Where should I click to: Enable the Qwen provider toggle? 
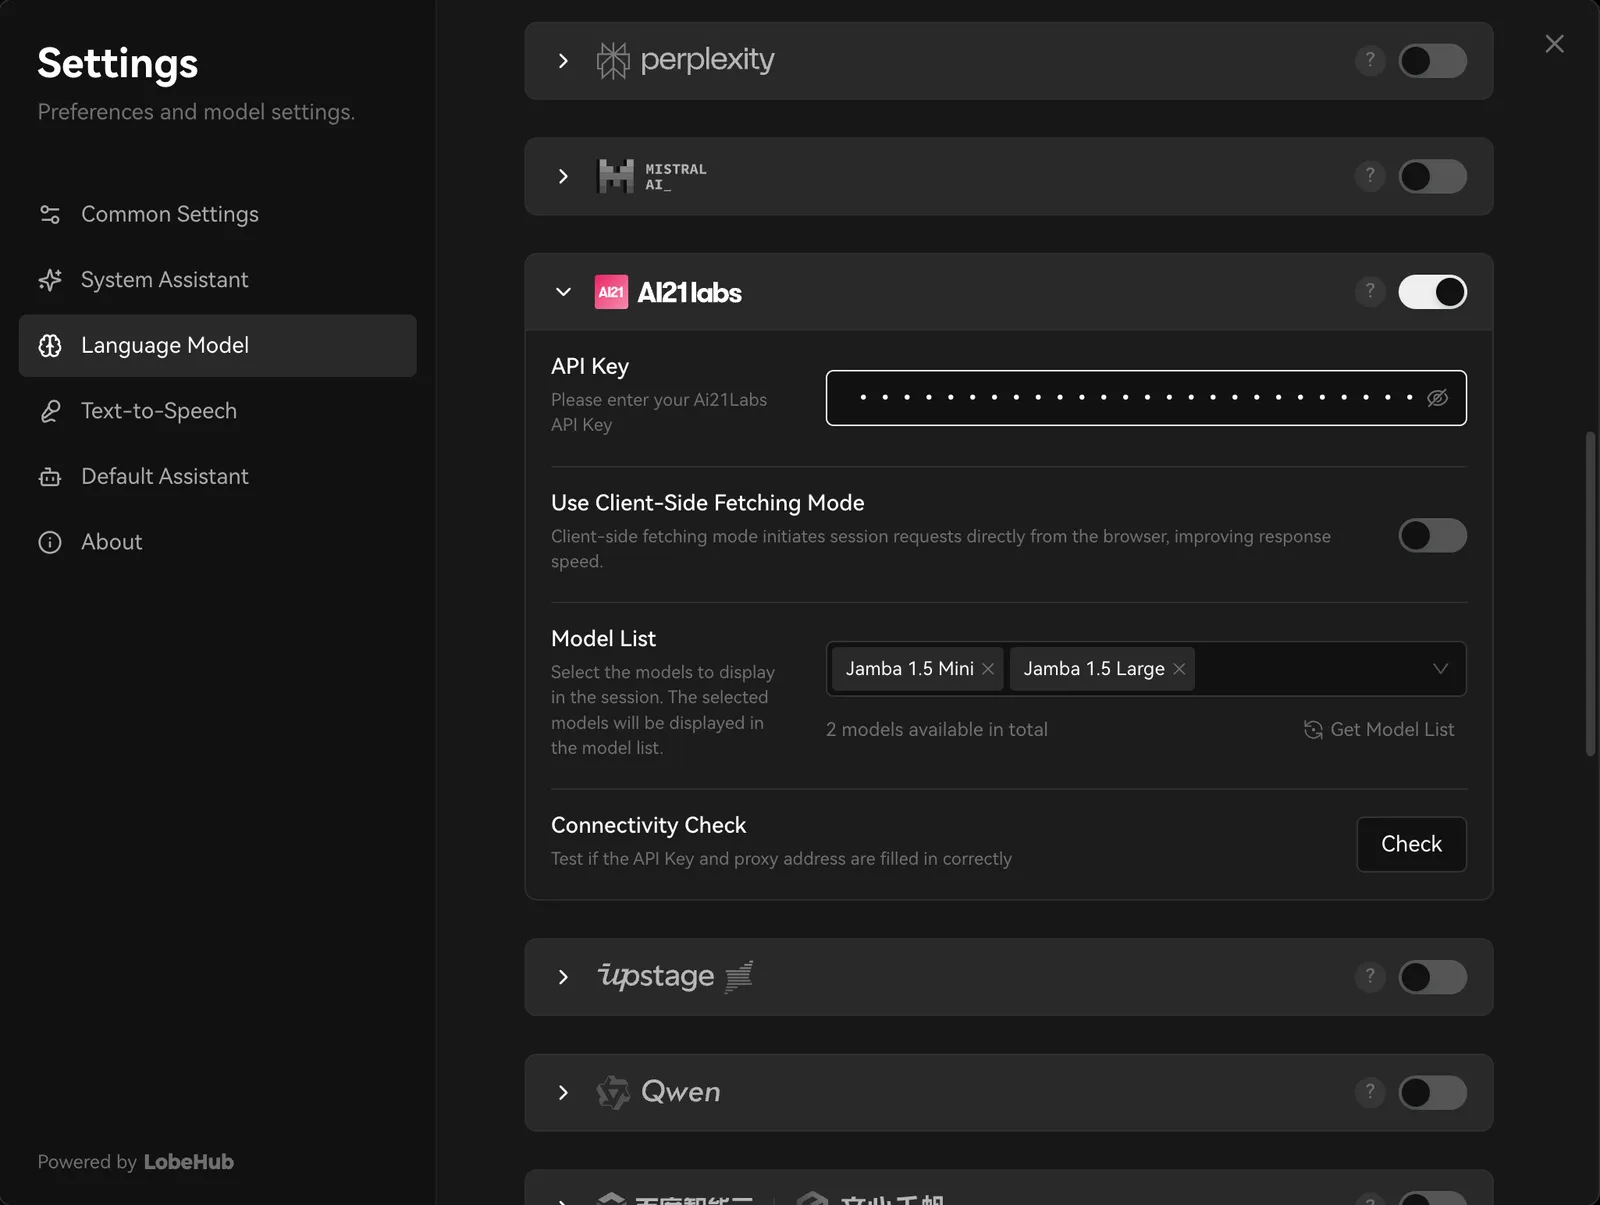click(x=1432, y=1093)
